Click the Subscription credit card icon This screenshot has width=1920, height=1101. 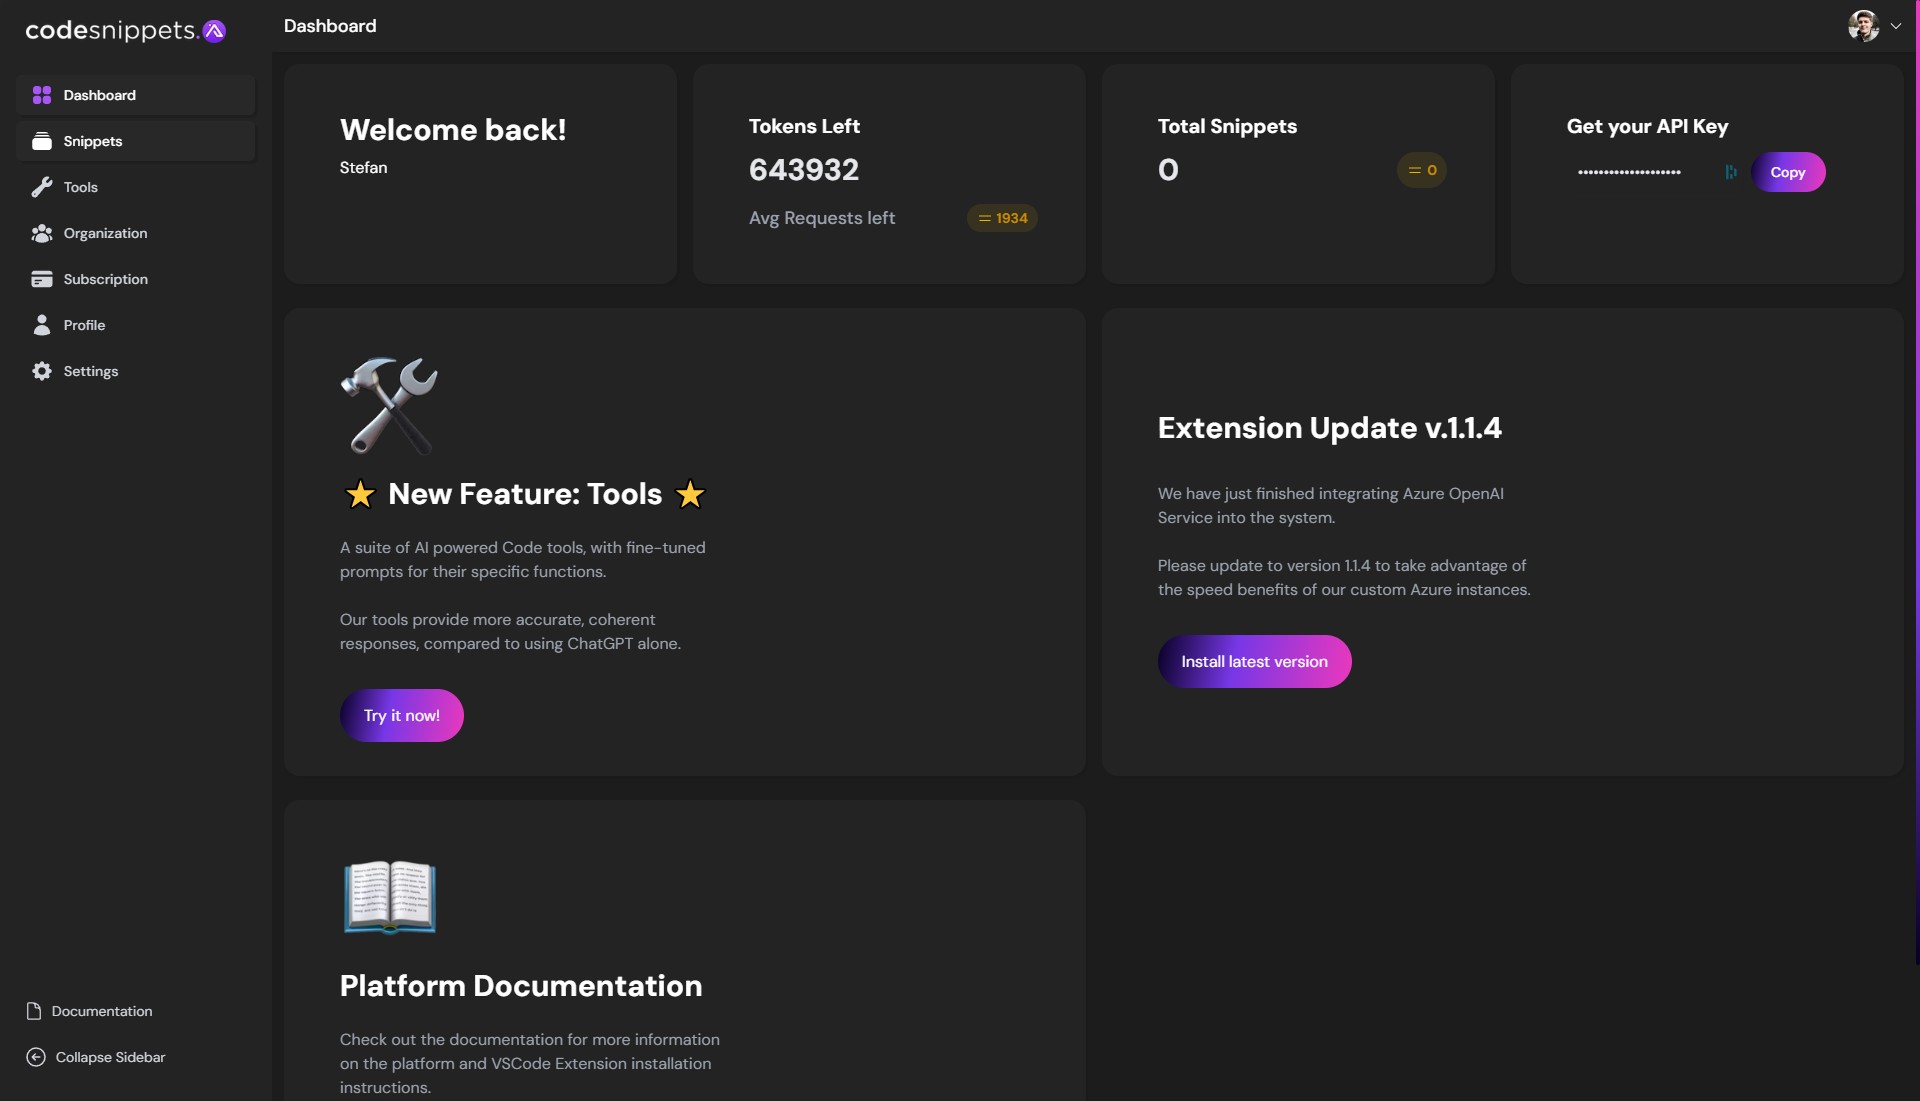(x=41, y=279)
